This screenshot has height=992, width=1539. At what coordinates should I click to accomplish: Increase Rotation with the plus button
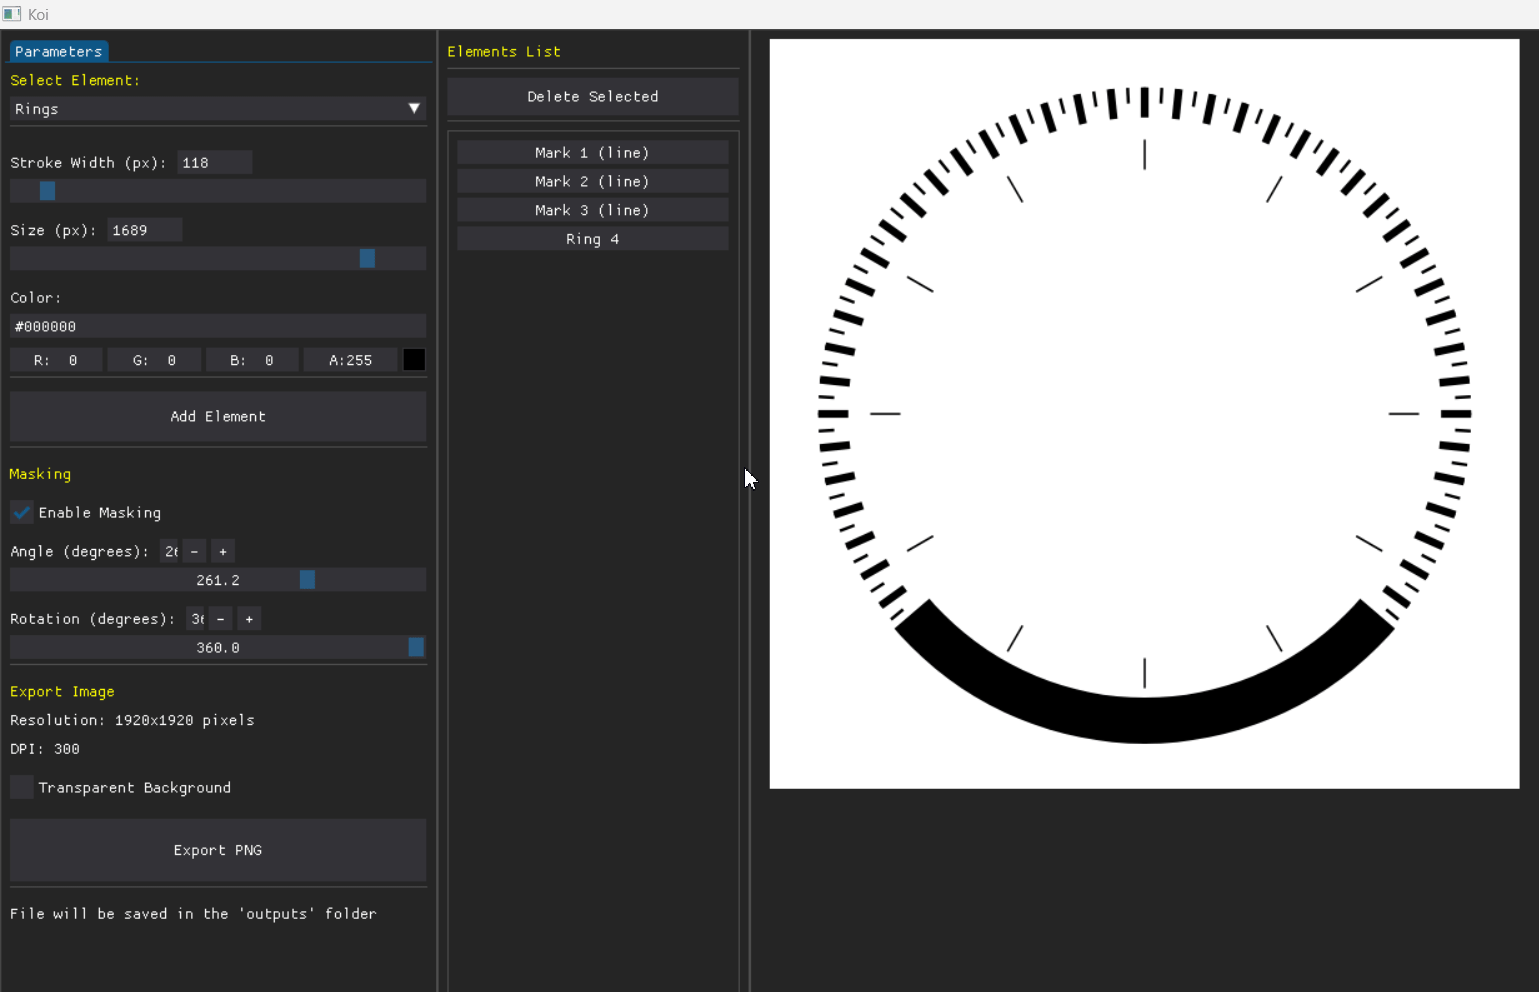click(249, 620)
